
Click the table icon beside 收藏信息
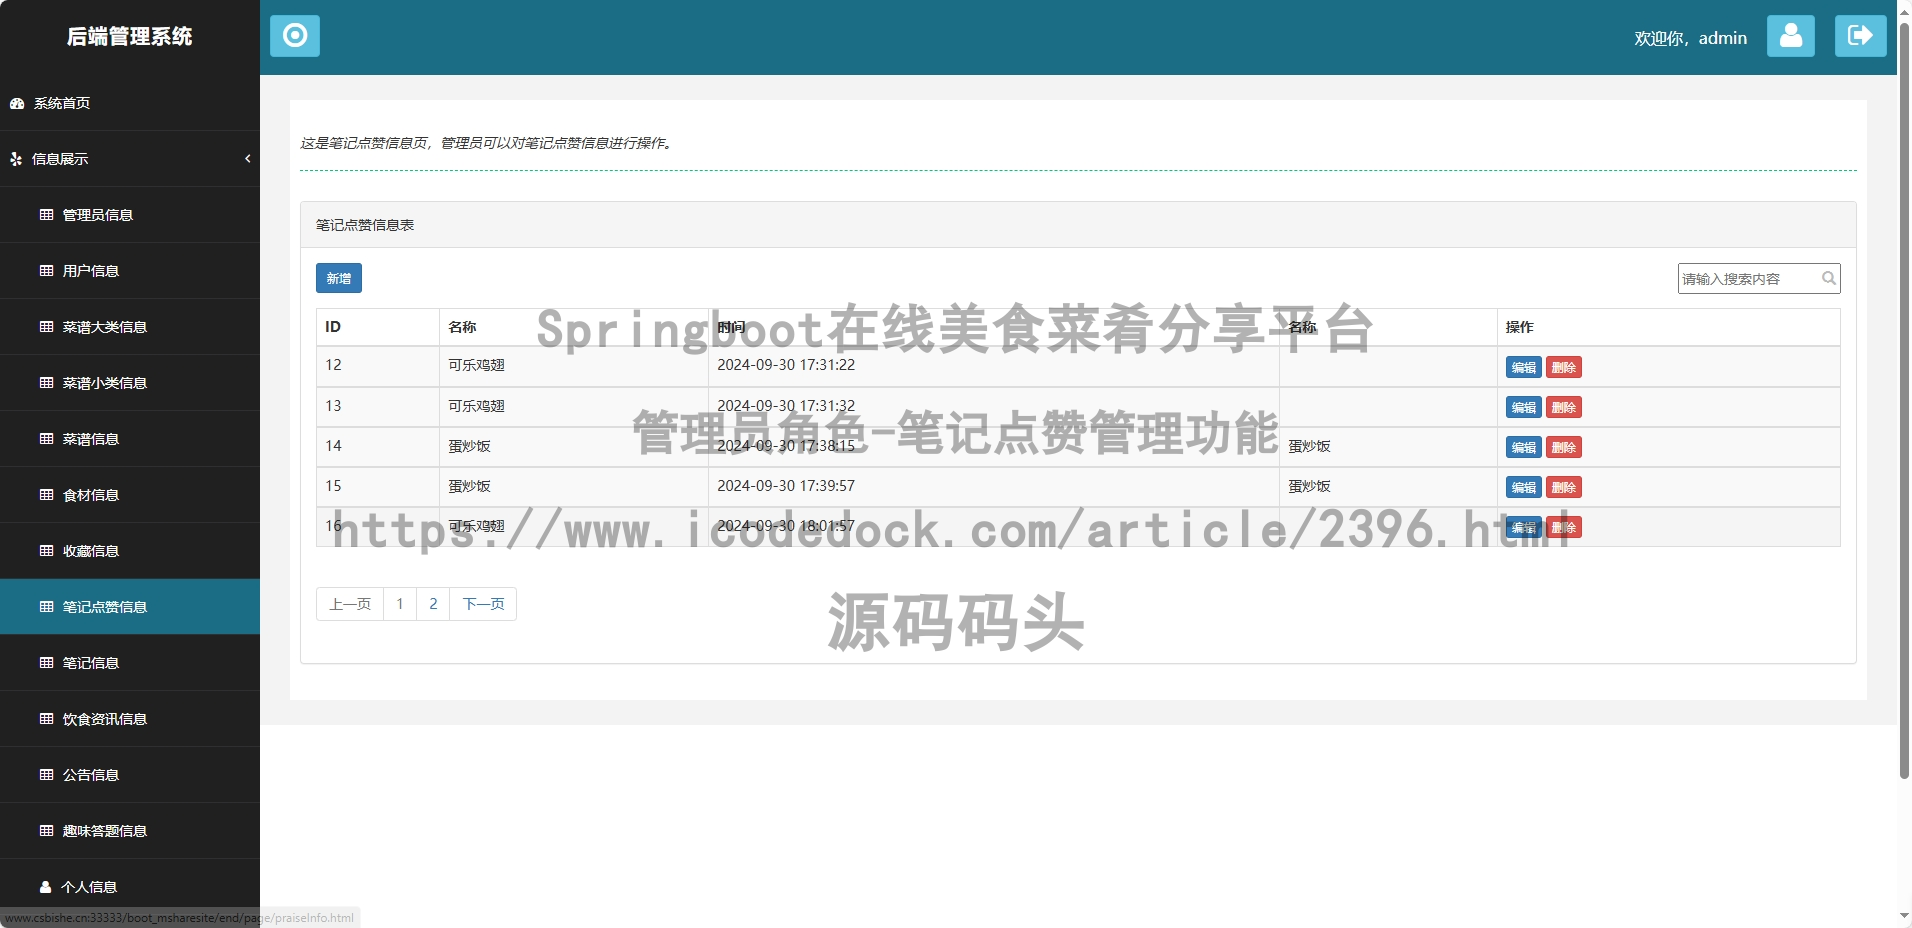point(46,551)
